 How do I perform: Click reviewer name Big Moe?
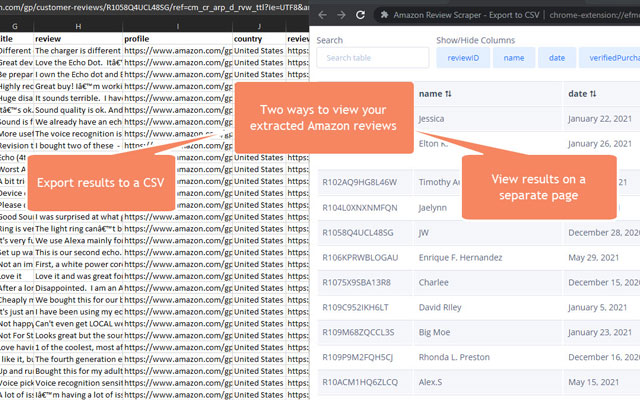click(x=434, y=332)
